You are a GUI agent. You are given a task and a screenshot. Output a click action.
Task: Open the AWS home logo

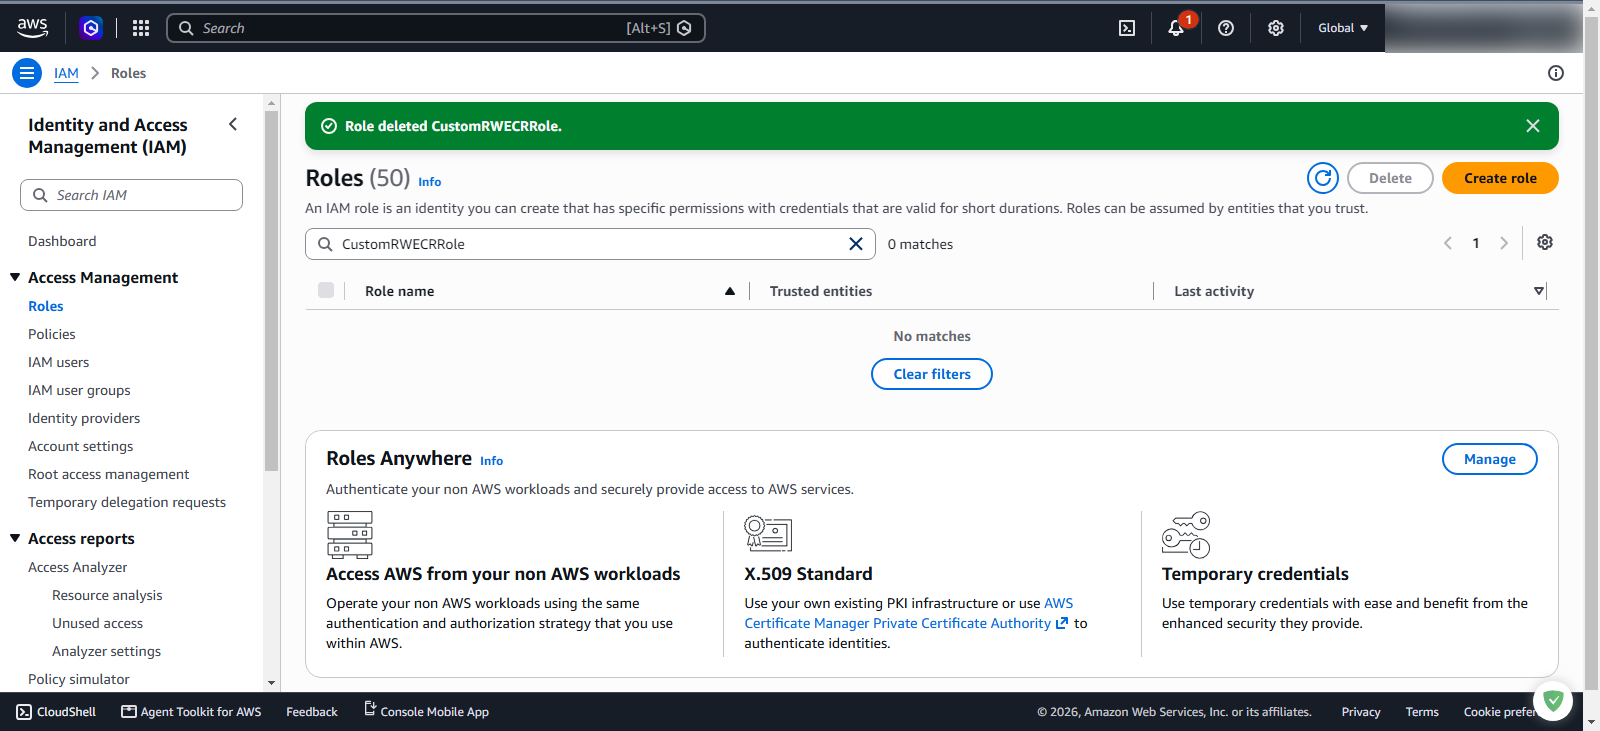(x=33, y=28)
